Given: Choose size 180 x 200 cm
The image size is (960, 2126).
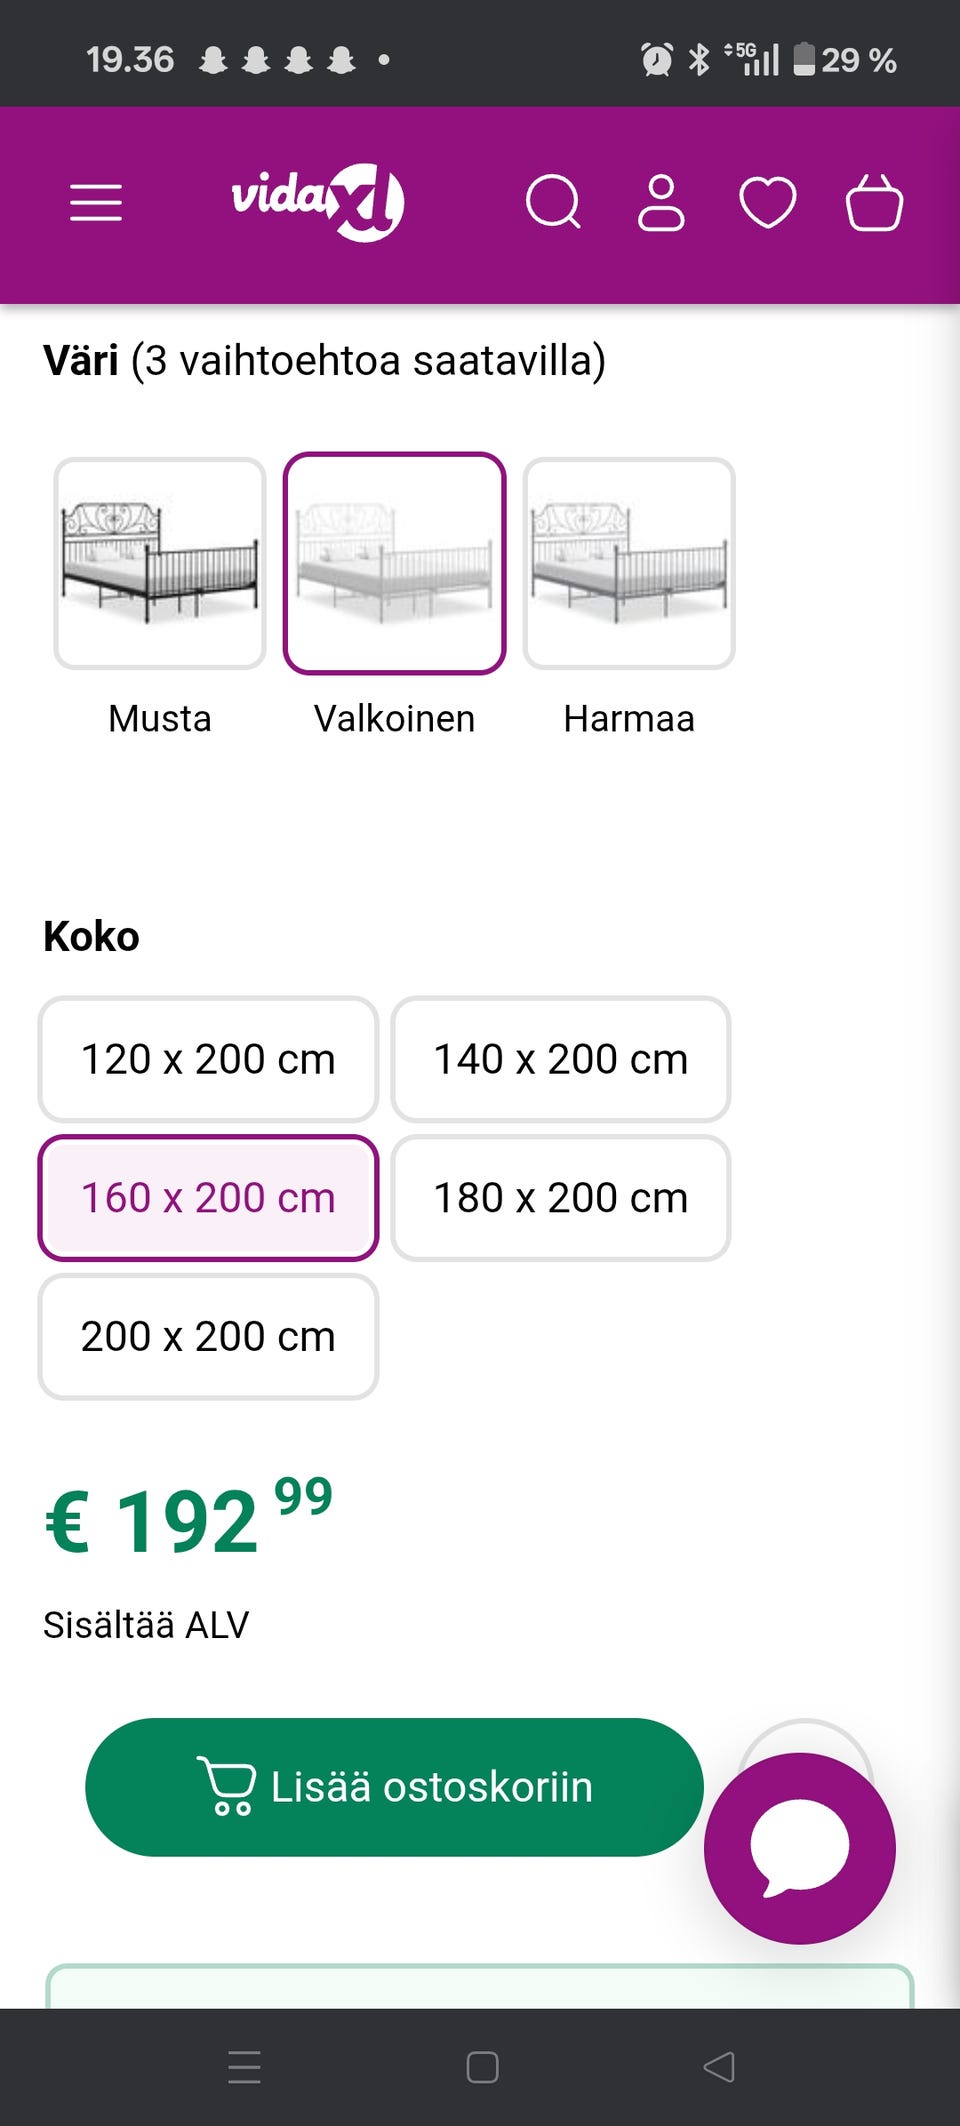Looking at the screenshot, I should pyautogui.click(x=561, y=1198).
